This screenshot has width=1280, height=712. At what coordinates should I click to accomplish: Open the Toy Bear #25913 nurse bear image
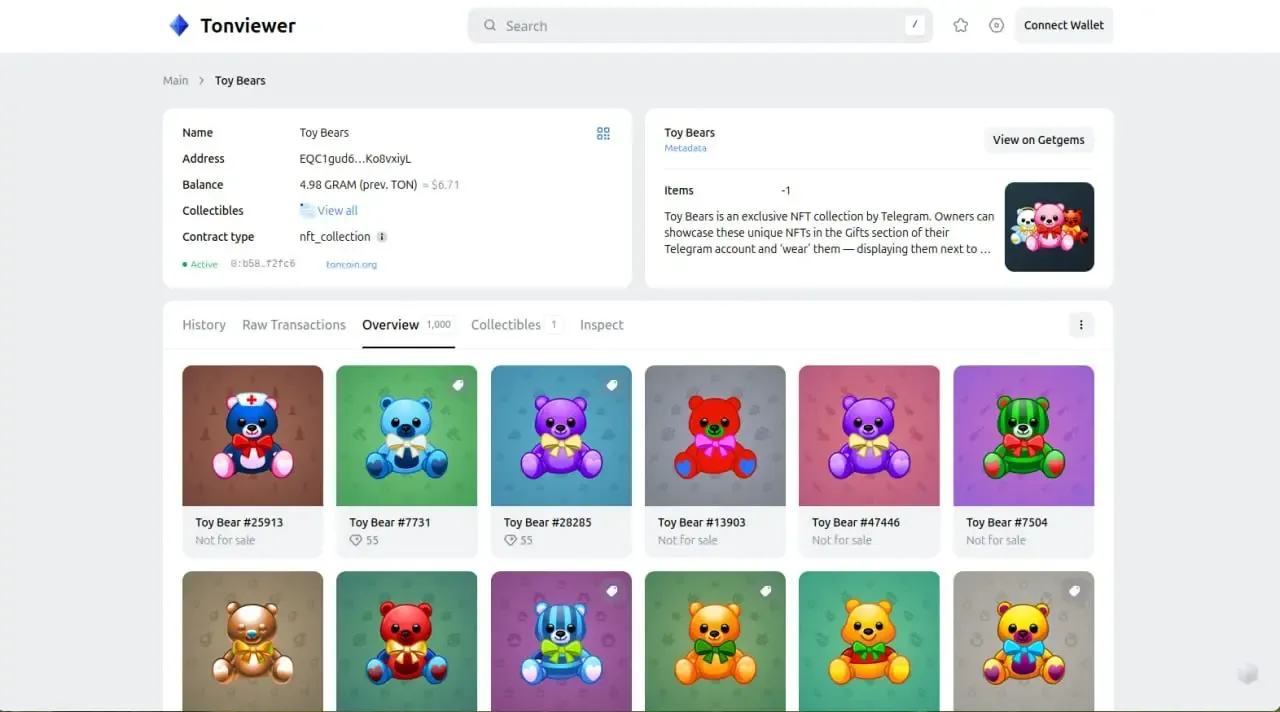coord(253,436)
